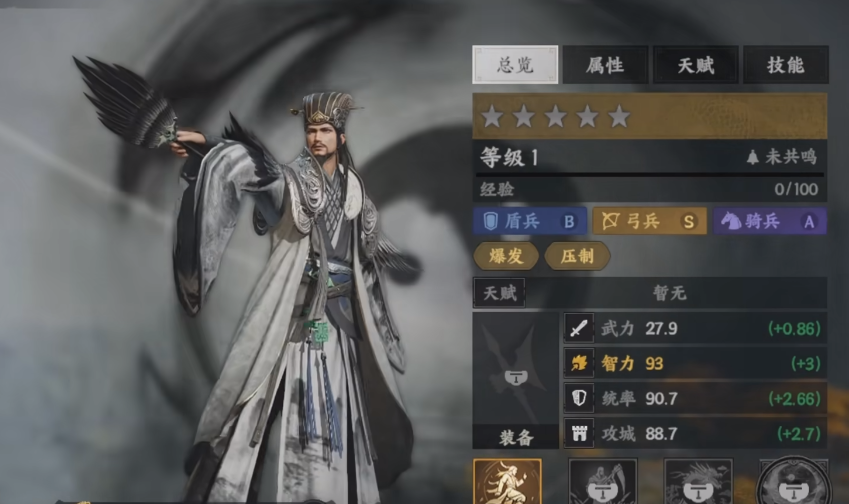
Task: Click the 经验 experience progress bar
Action: coord(650,175)
